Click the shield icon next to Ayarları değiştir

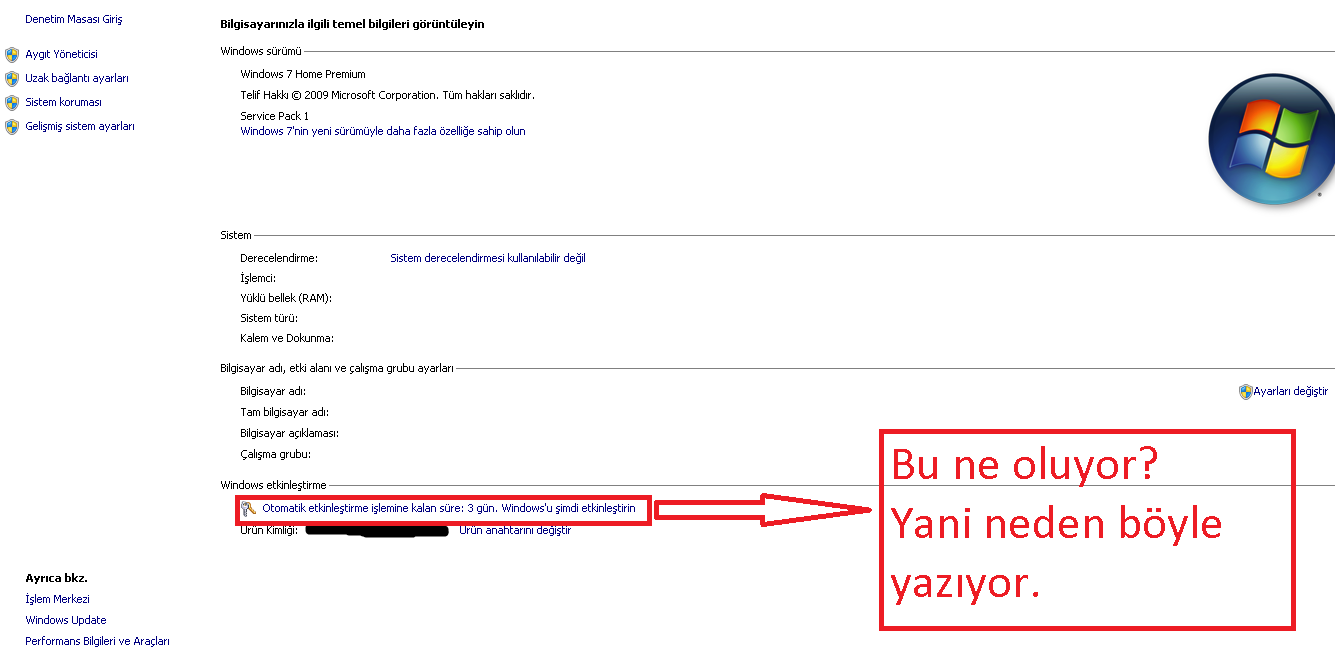[1245, 392]
